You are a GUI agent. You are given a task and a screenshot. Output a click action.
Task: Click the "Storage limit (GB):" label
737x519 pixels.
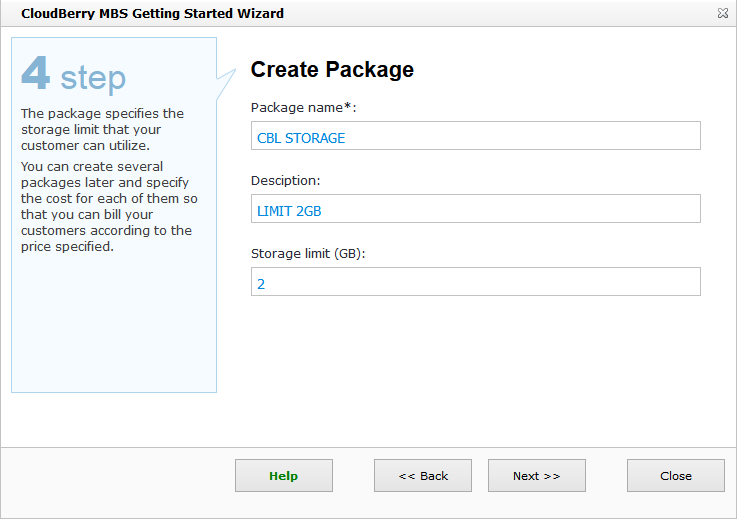(308, 254)
